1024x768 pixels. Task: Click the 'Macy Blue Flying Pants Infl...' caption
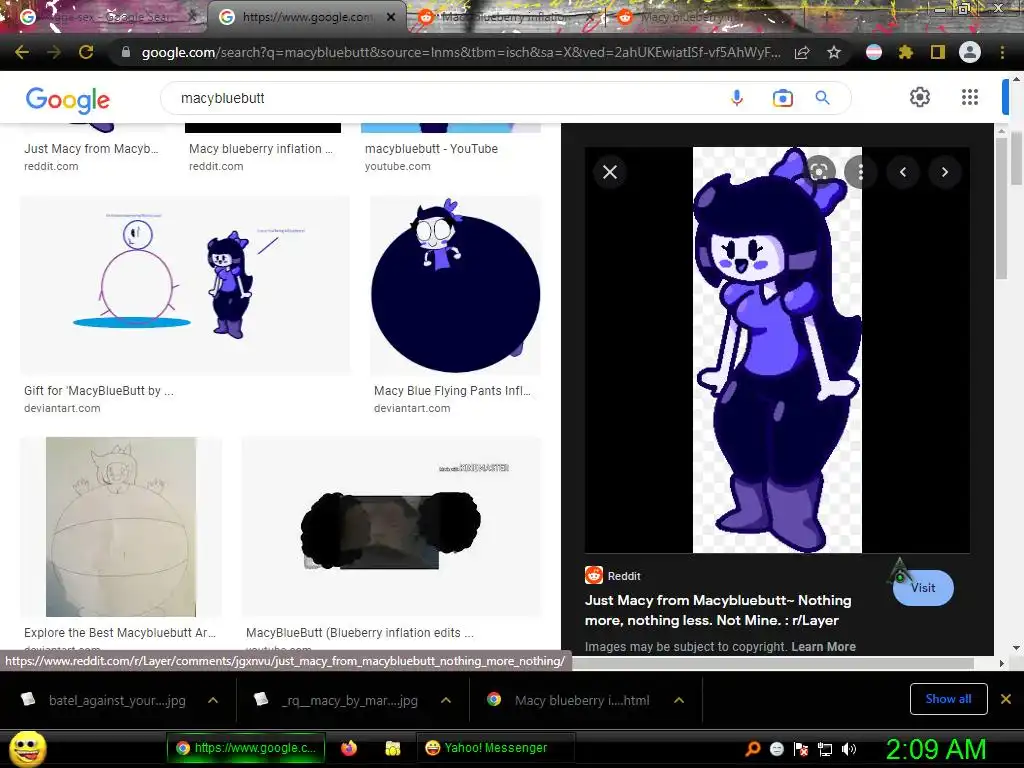(x=452, y=391)
